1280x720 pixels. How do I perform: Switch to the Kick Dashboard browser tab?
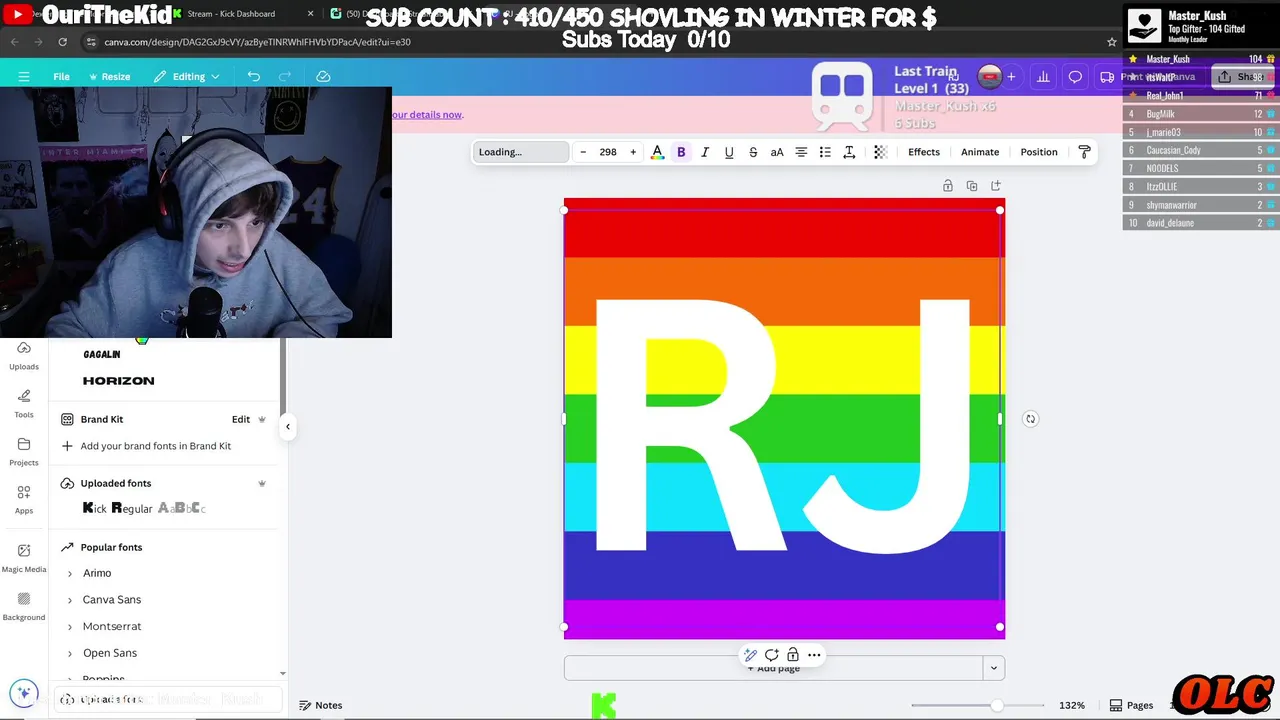[230, 14]
